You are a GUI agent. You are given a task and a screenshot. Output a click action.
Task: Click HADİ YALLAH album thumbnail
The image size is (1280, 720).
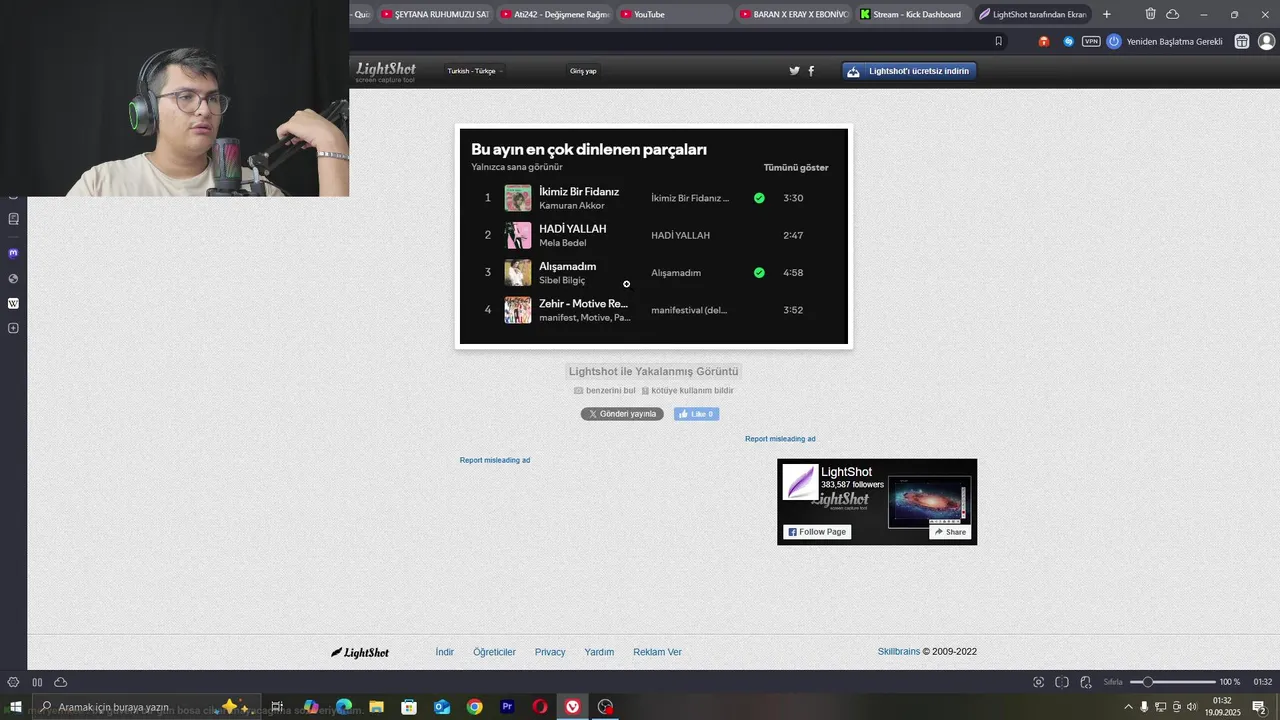coord(518,235)
